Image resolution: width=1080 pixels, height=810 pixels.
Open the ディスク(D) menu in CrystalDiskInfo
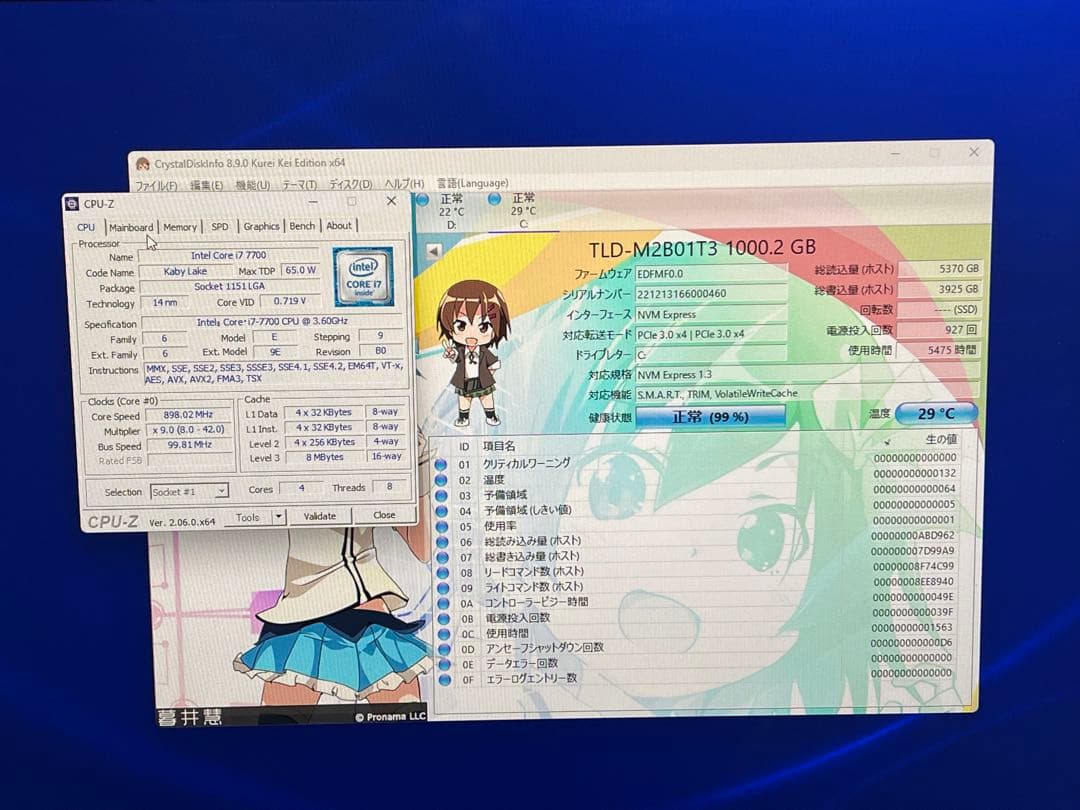351,184
